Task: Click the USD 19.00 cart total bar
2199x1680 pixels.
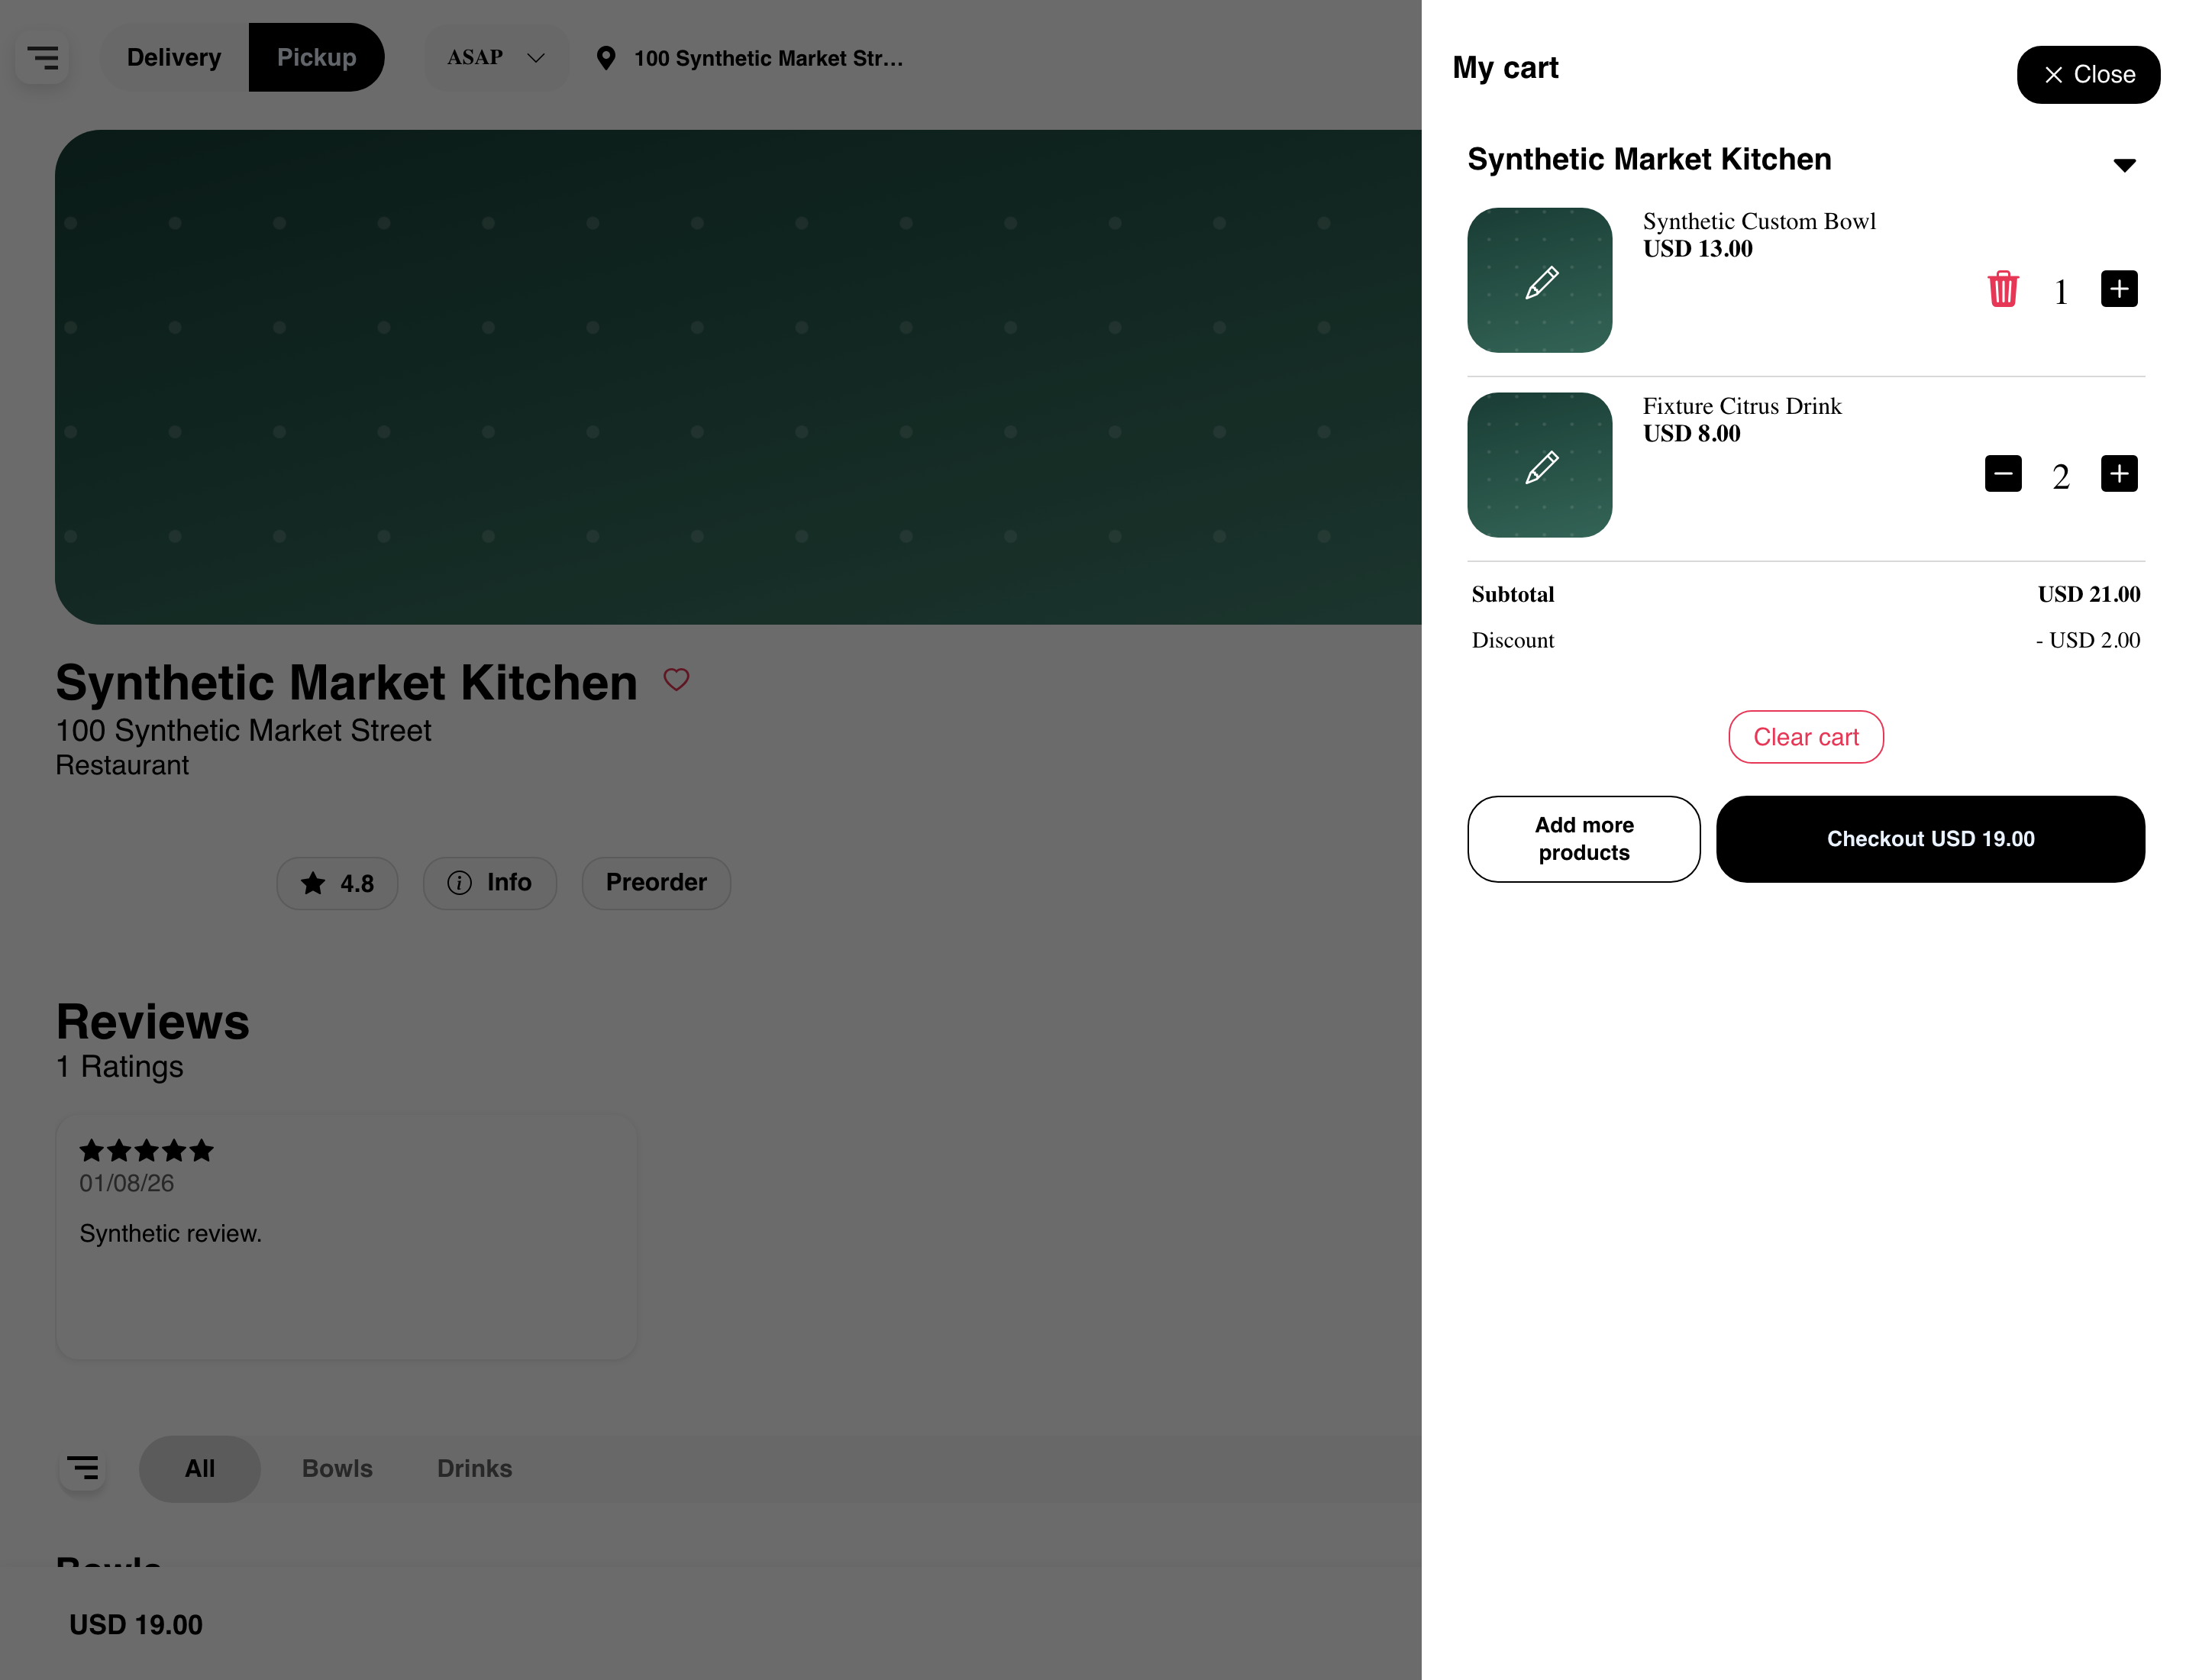Action: point(136,1624)
